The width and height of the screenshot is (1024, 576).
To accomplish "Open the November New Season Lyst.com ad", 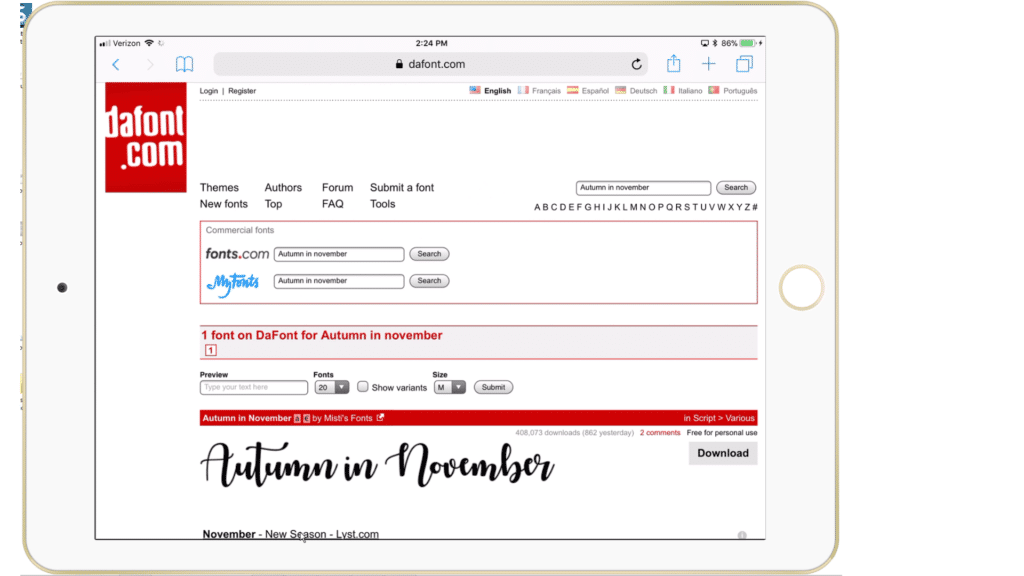I will click(291, 534).
